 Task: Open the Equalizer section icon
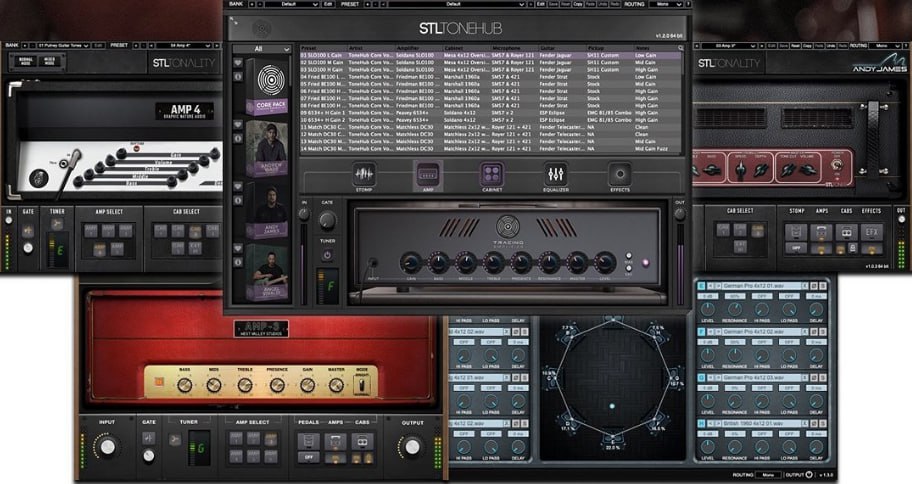[556, 176]
